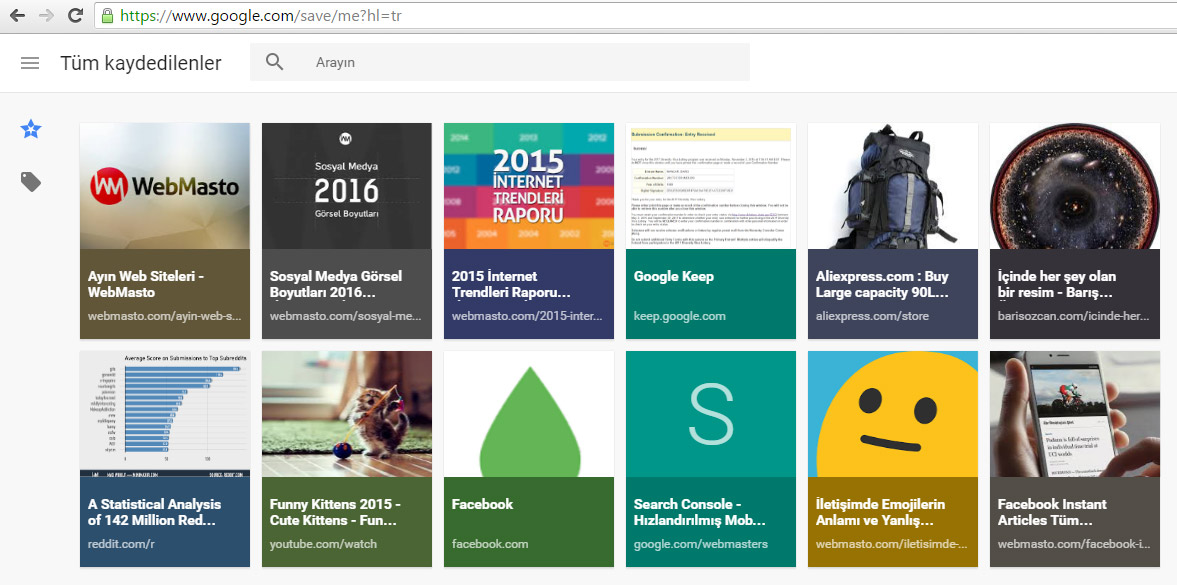Image resolution: width=1177 pixels, height=585 pixels.
Task: Click the webmasto.com/facebook-i... URL text
Action: [x=1073, y=544]
